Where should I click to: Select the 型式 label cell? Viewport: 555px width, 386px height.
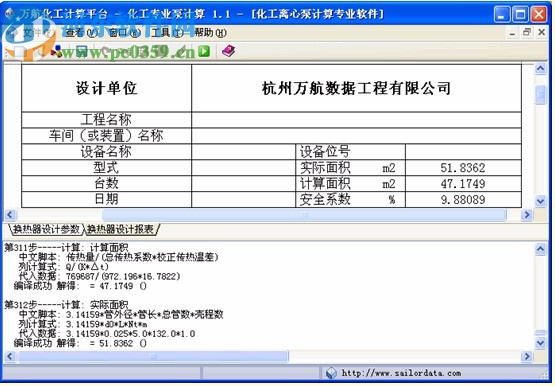click(x=107, y=168)
